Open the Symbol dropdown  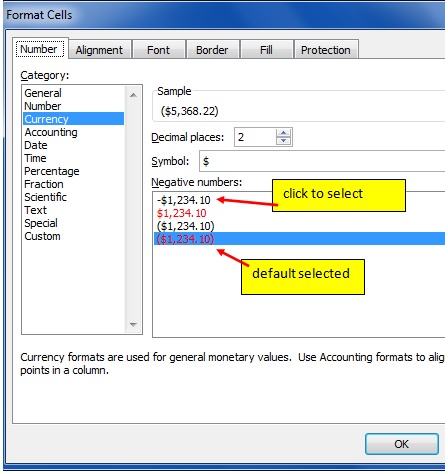click(322, 161)
